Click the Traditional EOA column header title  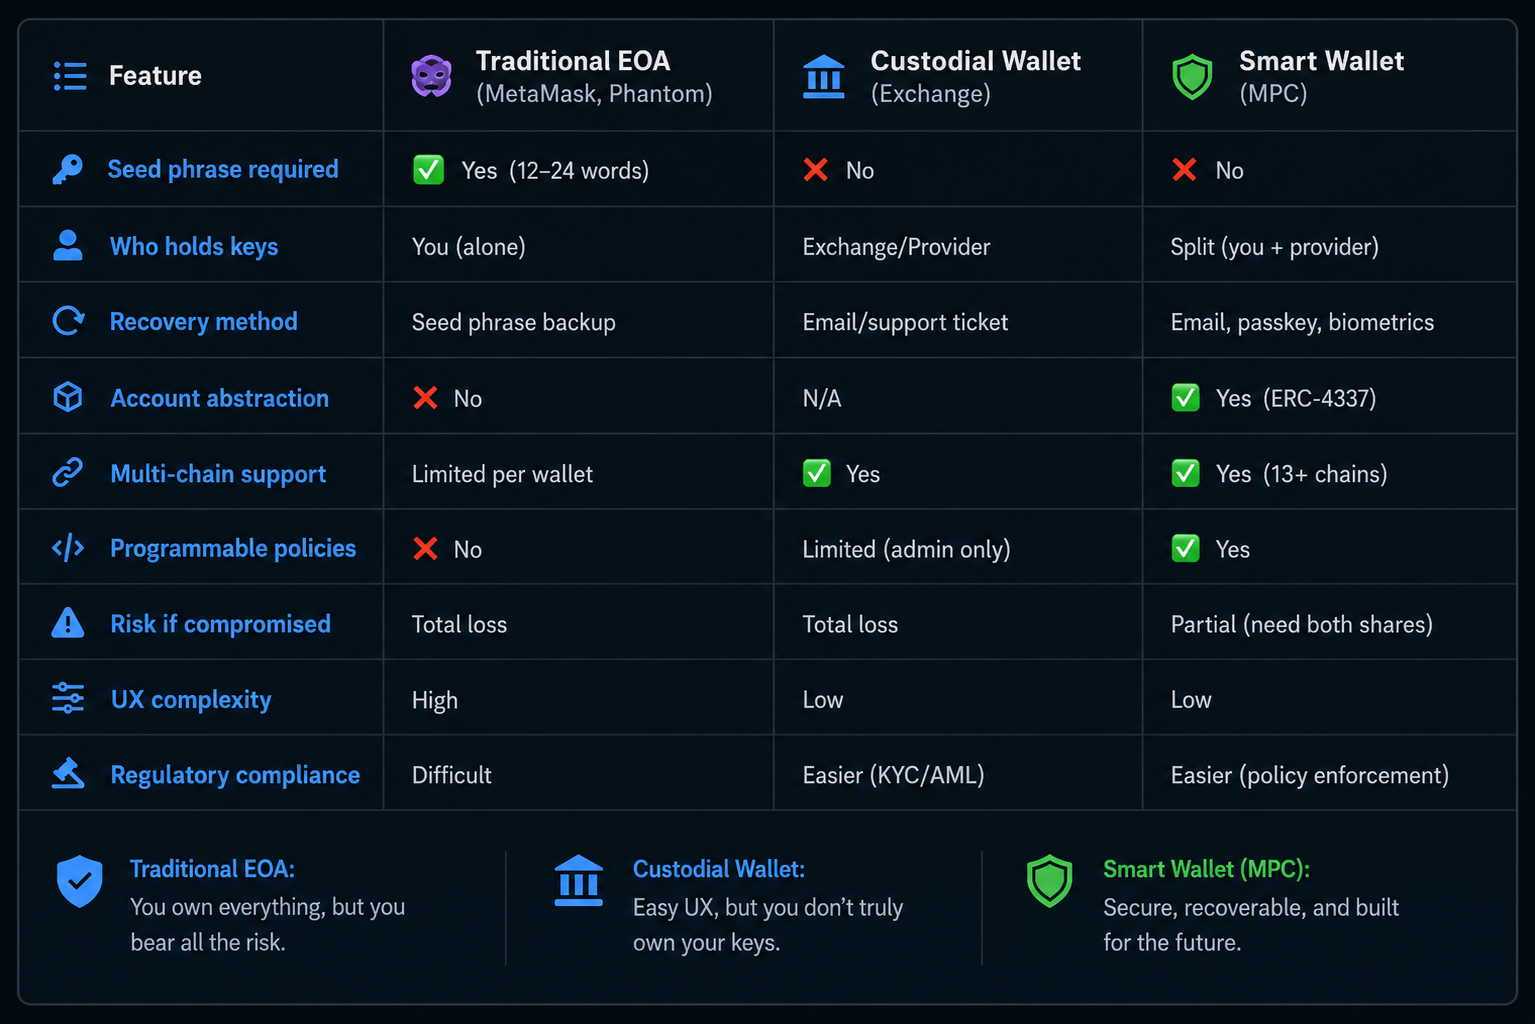573,61
